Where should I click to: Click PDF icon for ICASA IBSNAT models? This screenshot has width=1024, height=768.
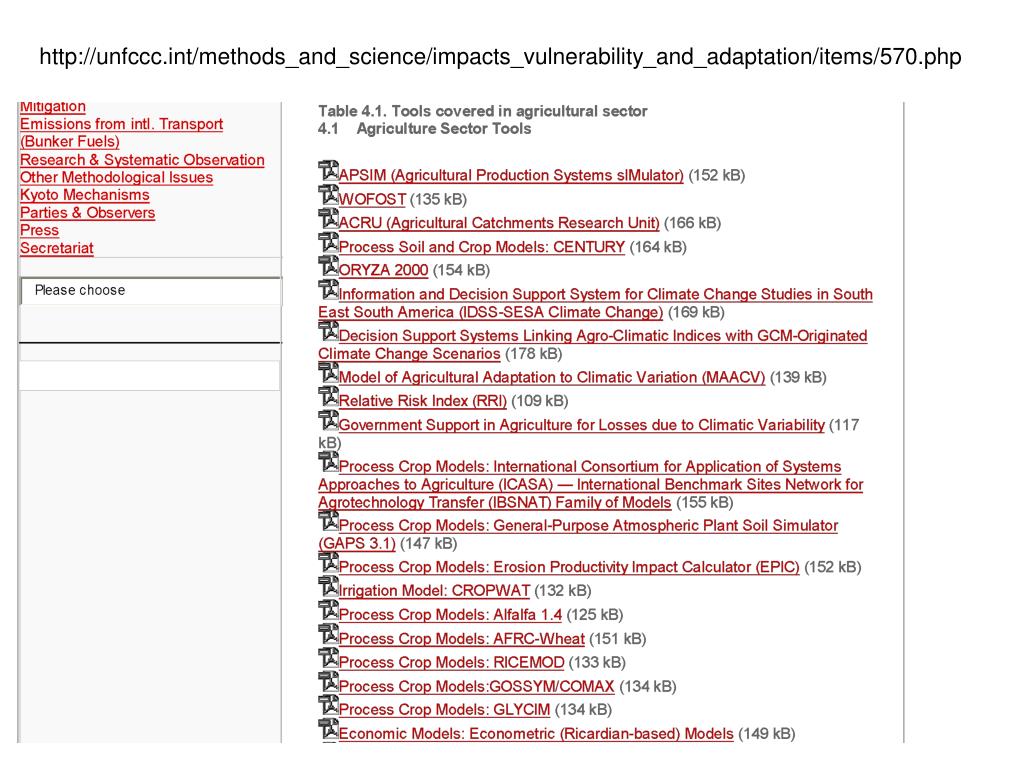click(328, 462)
